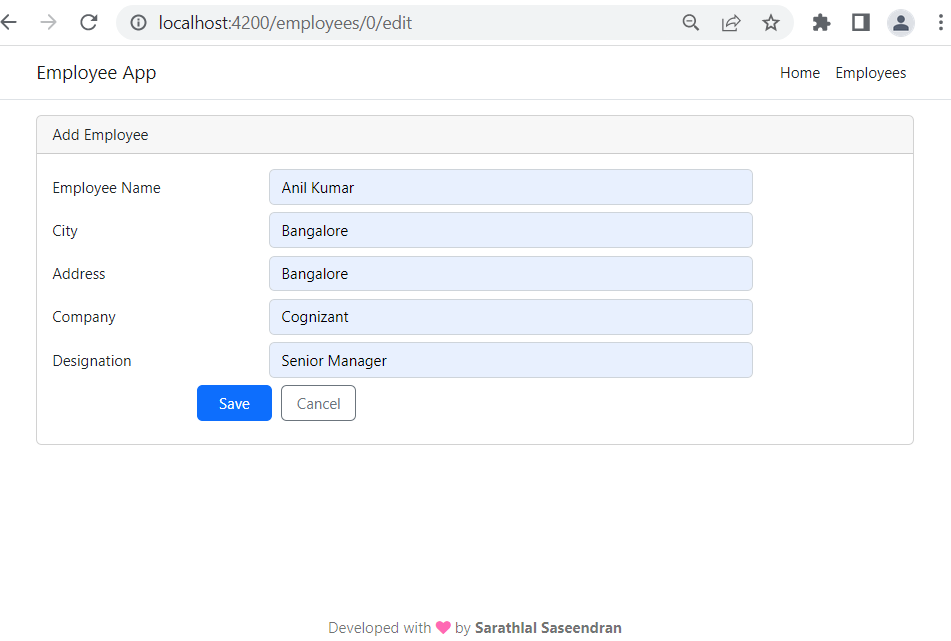Share this page via share icon

click(x=731, y=23)
